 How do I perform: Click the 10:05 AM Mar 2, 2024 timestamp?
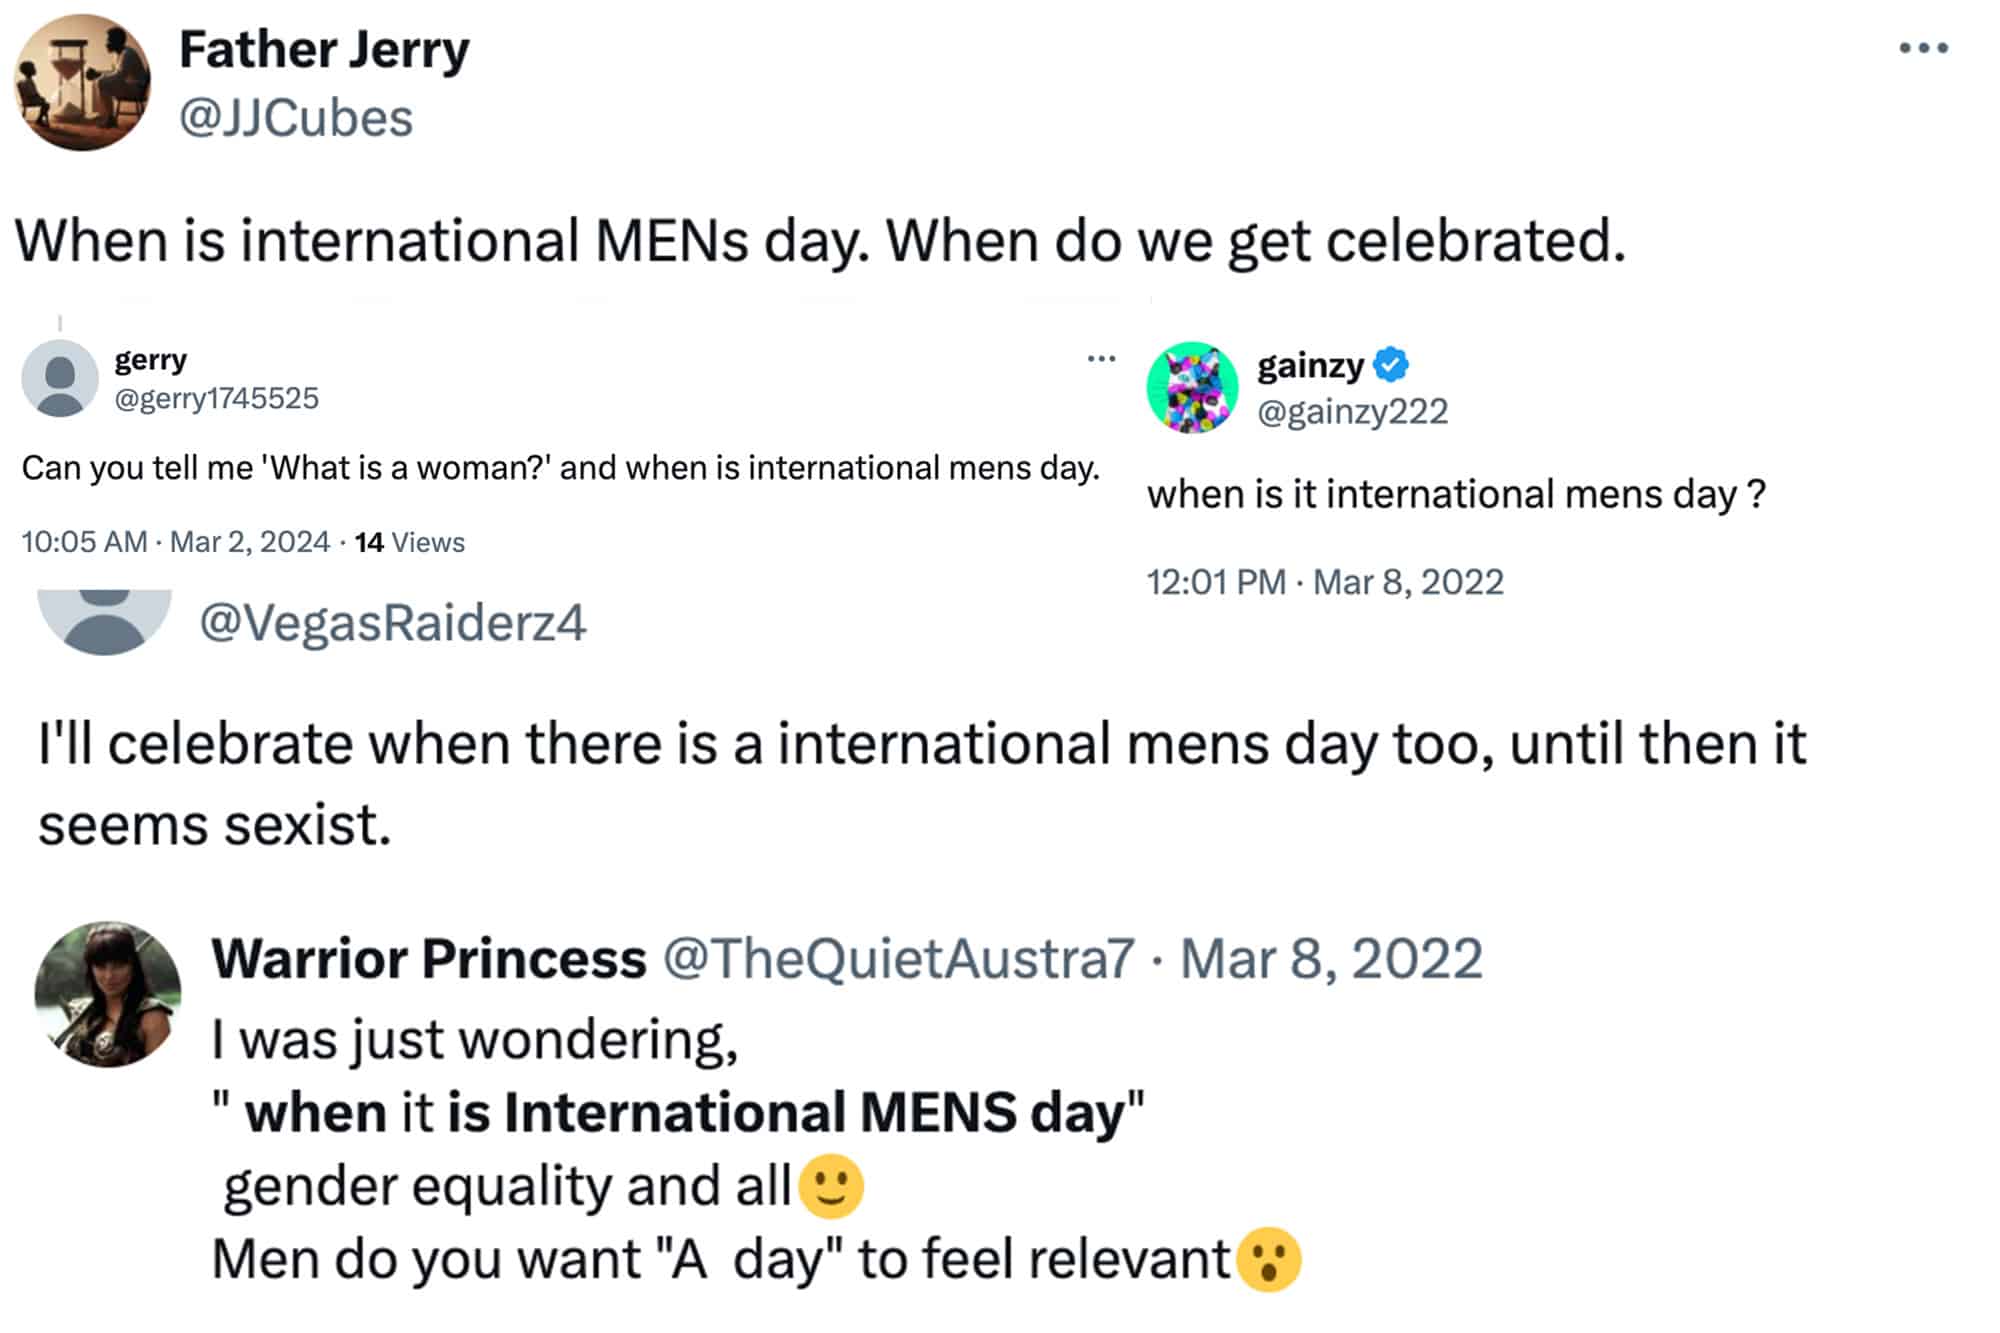175,542
